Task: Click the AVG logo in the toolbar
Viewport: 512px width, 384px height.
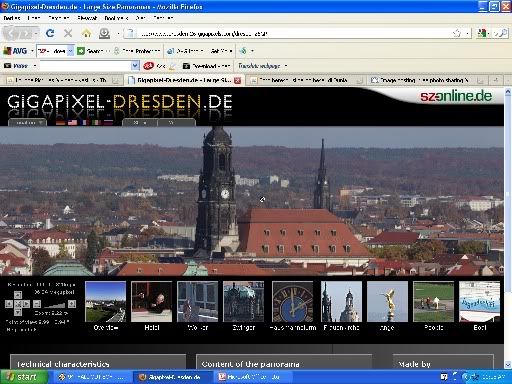Action: (15, 51)
